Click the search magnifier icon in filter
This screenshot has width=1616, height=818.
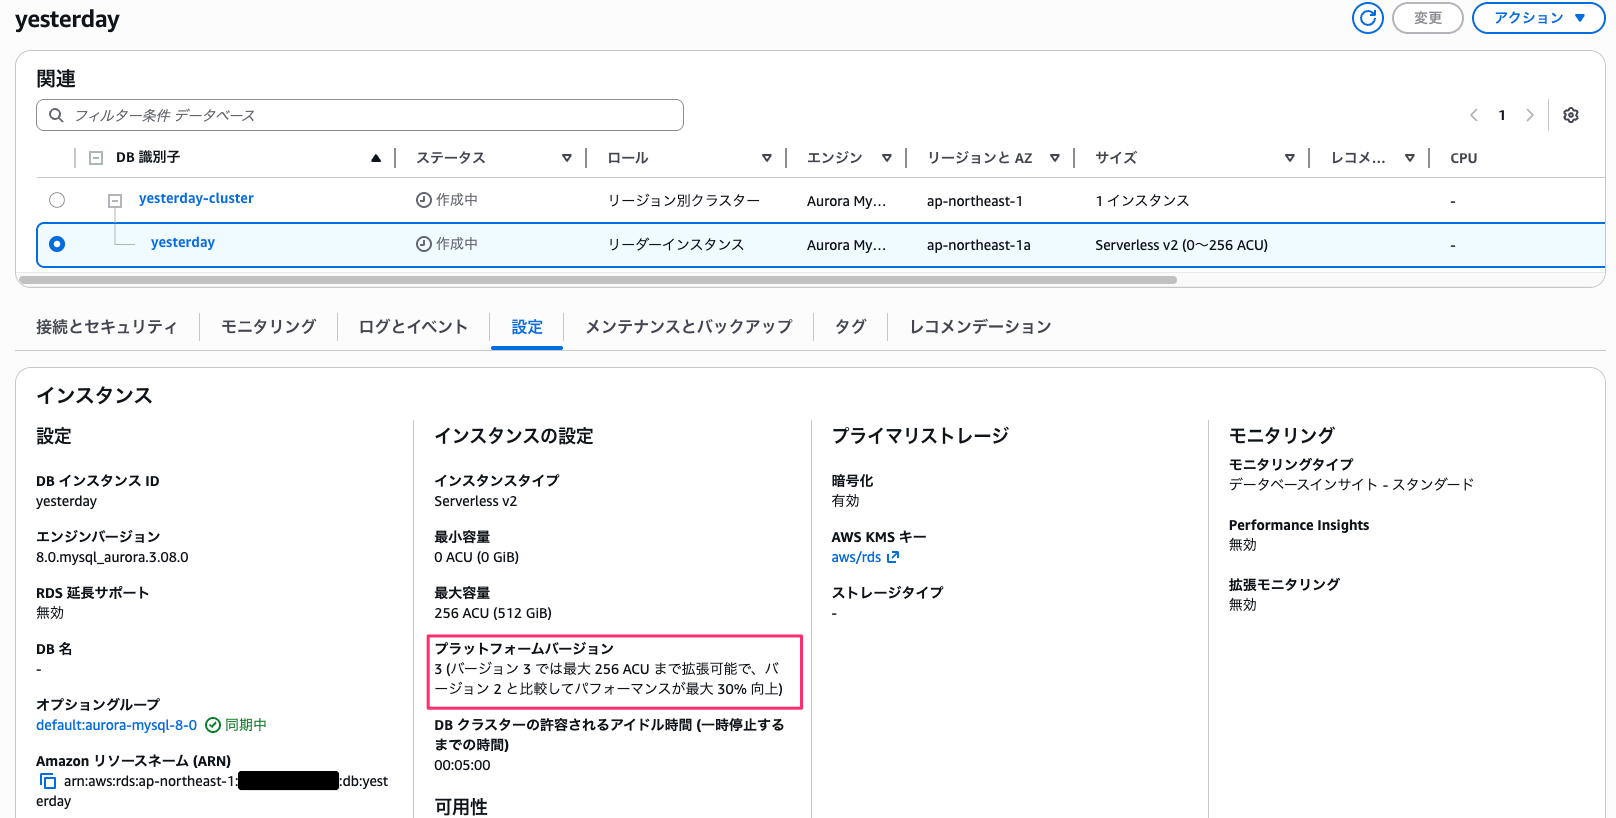point(56,115)
